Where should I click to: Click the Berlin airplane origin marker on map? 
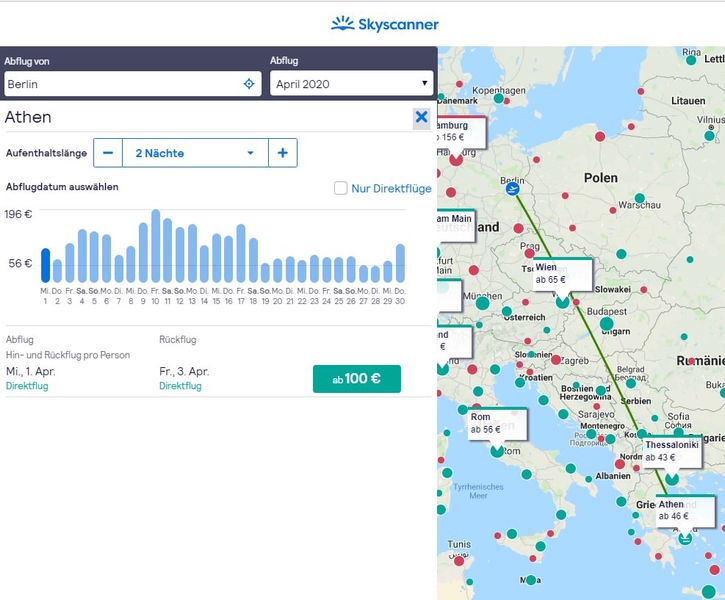512,189
